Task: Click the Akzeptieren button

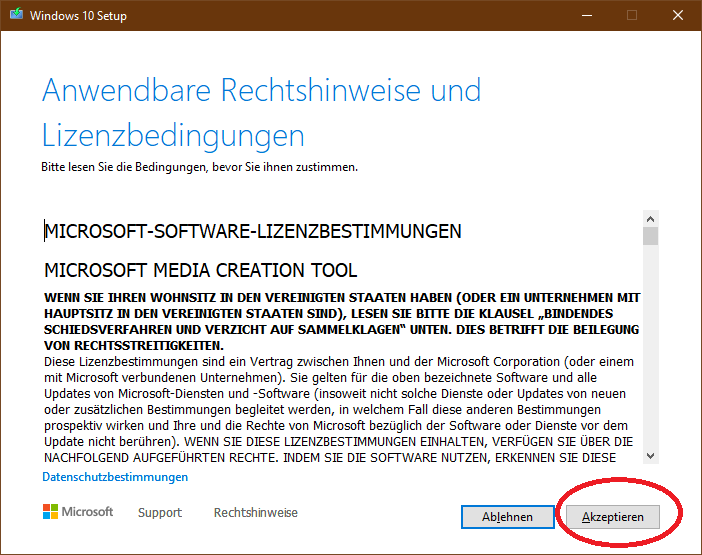Action: tap(612, 517)
